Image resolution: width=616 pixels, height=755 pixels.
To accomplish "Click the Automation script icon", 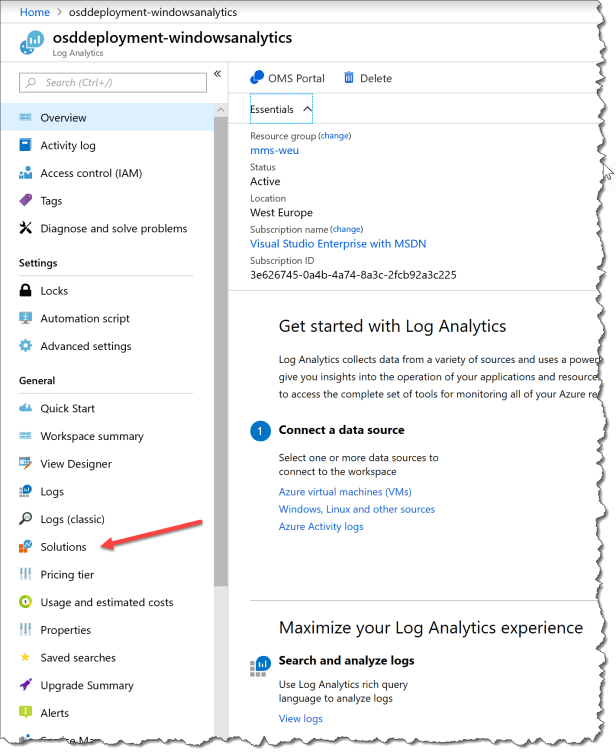I will tap(25, 318).
